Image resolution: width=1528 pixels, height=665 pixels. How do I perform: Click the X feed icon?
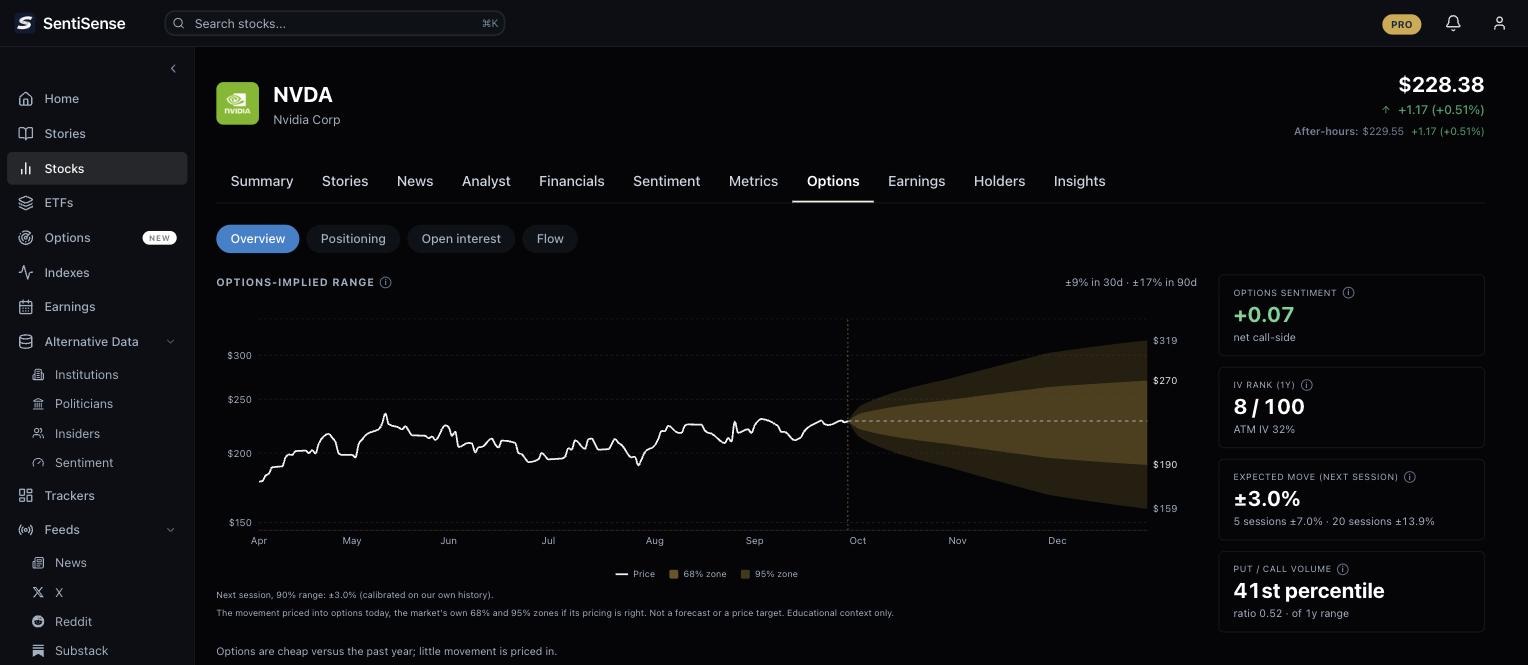pyautogui.click(x=38, y=593)
